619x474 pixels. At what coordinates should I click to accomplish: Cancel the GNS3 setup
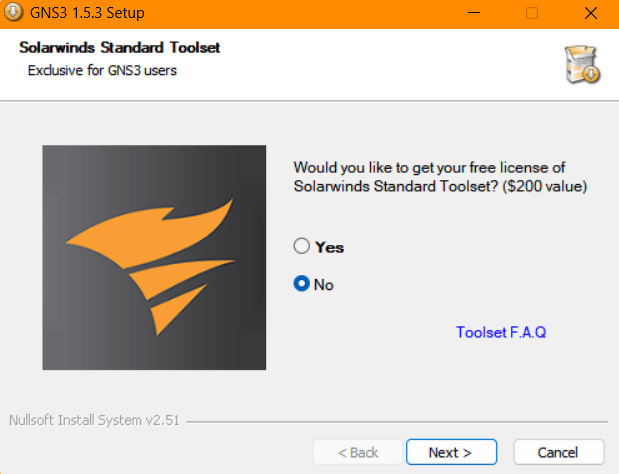(559, 452)
